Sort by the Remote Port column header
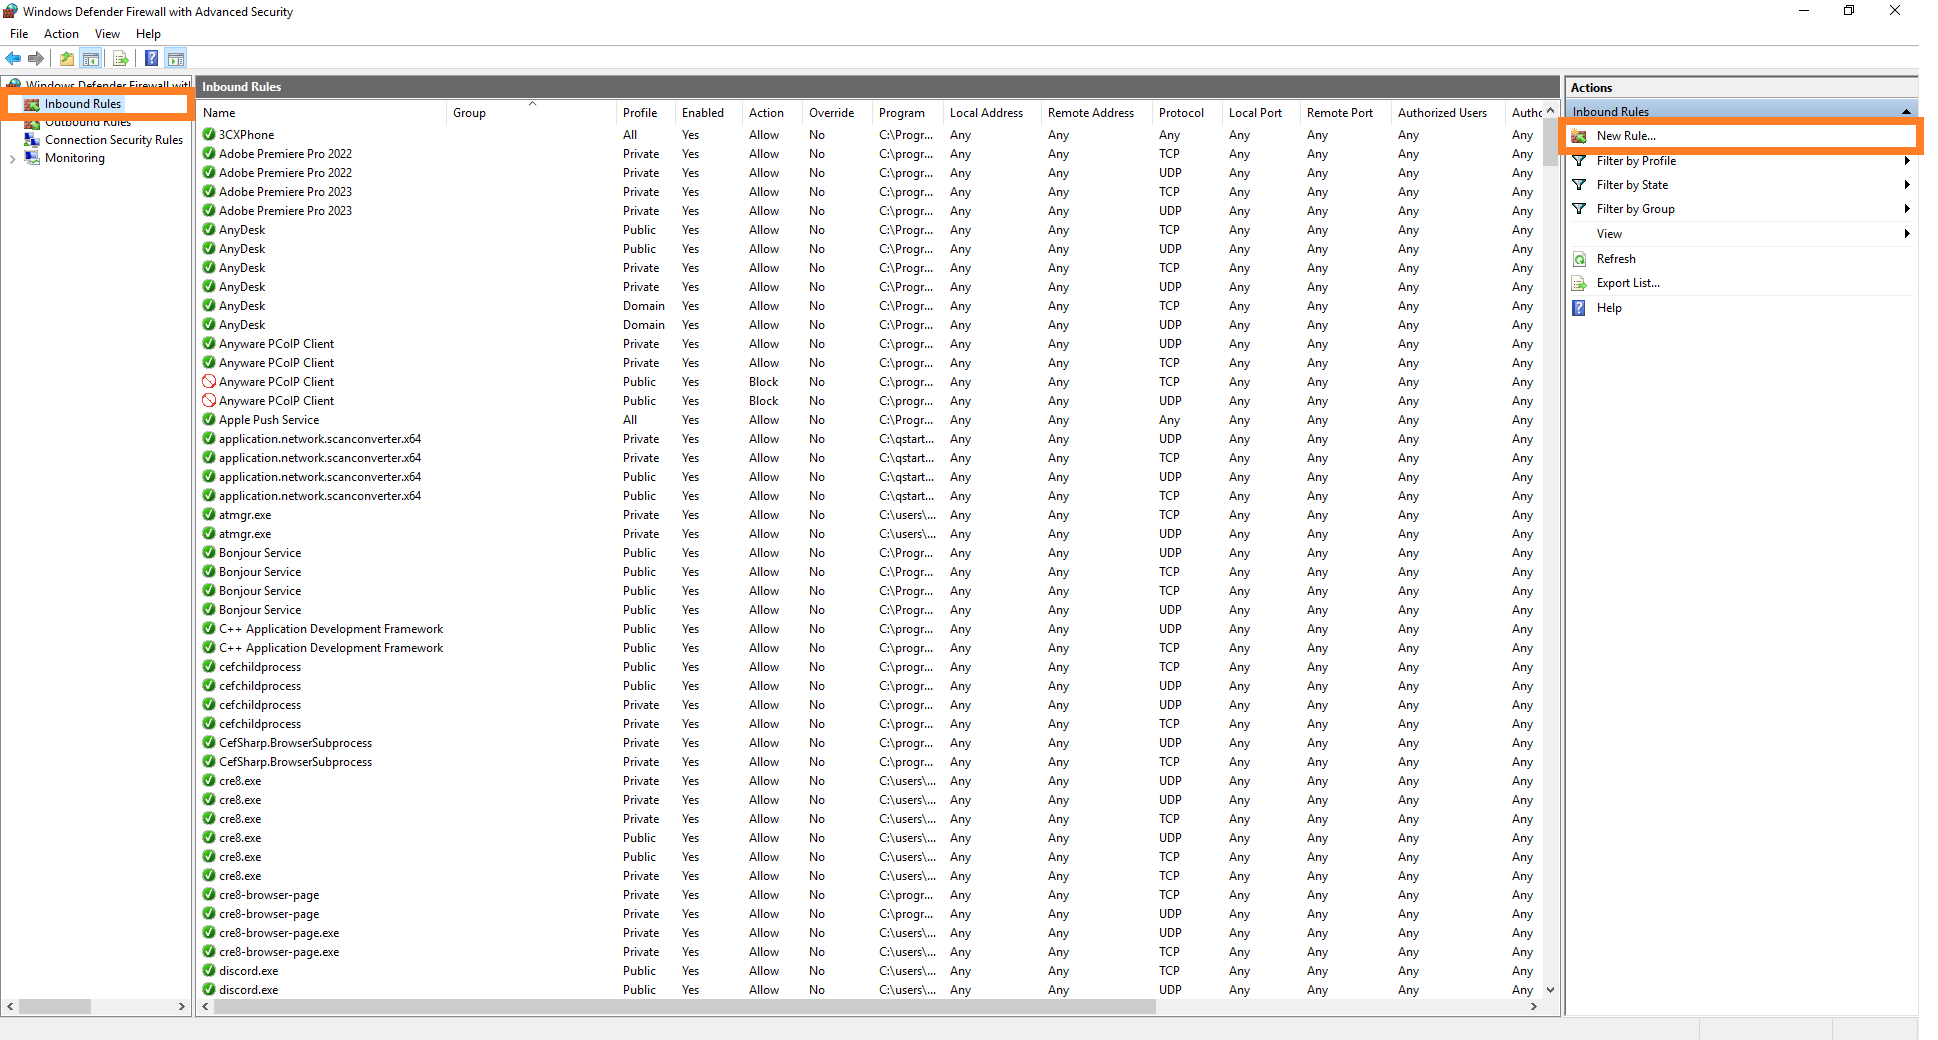The width and height of the screenshot is (1938, 1040). click(1346, 113)
